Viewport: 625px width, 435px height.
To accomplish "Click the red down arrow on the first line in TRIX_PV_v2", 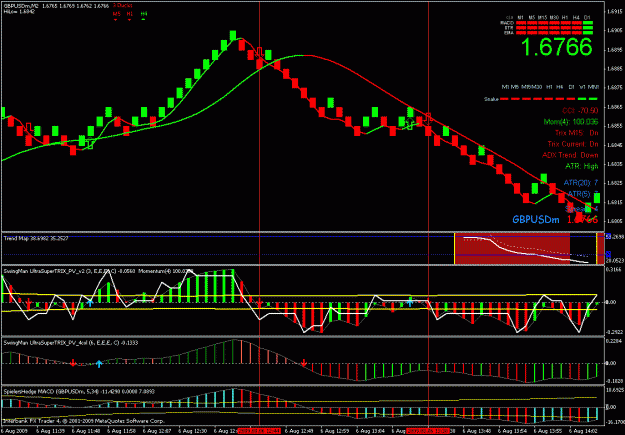I will pyautogui.click(x=259, y=305).
